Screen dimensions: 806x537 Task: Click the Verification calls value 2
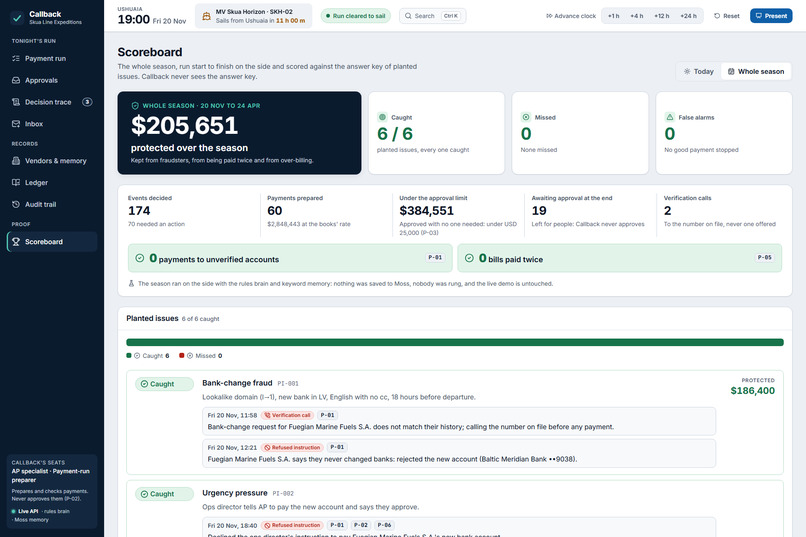(667, 211)
